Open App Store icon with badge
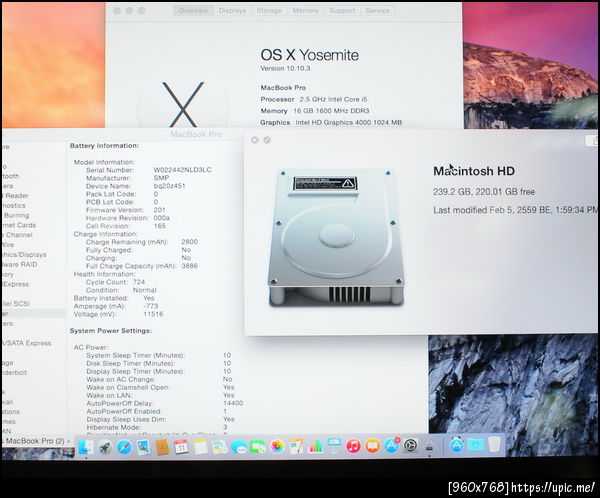This screenshot has width=600, height=498. 391,446
